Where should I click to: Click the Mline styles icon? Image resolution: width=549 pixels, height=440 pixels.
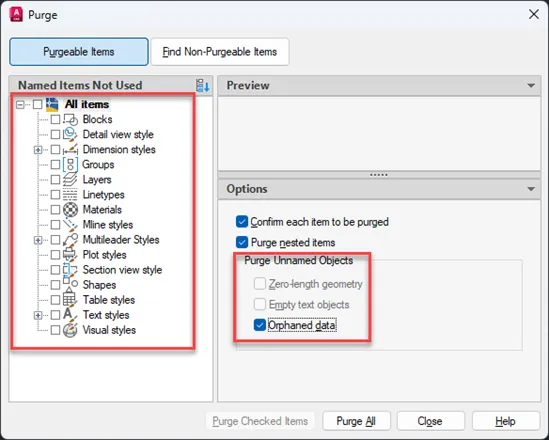pos(70,225)
